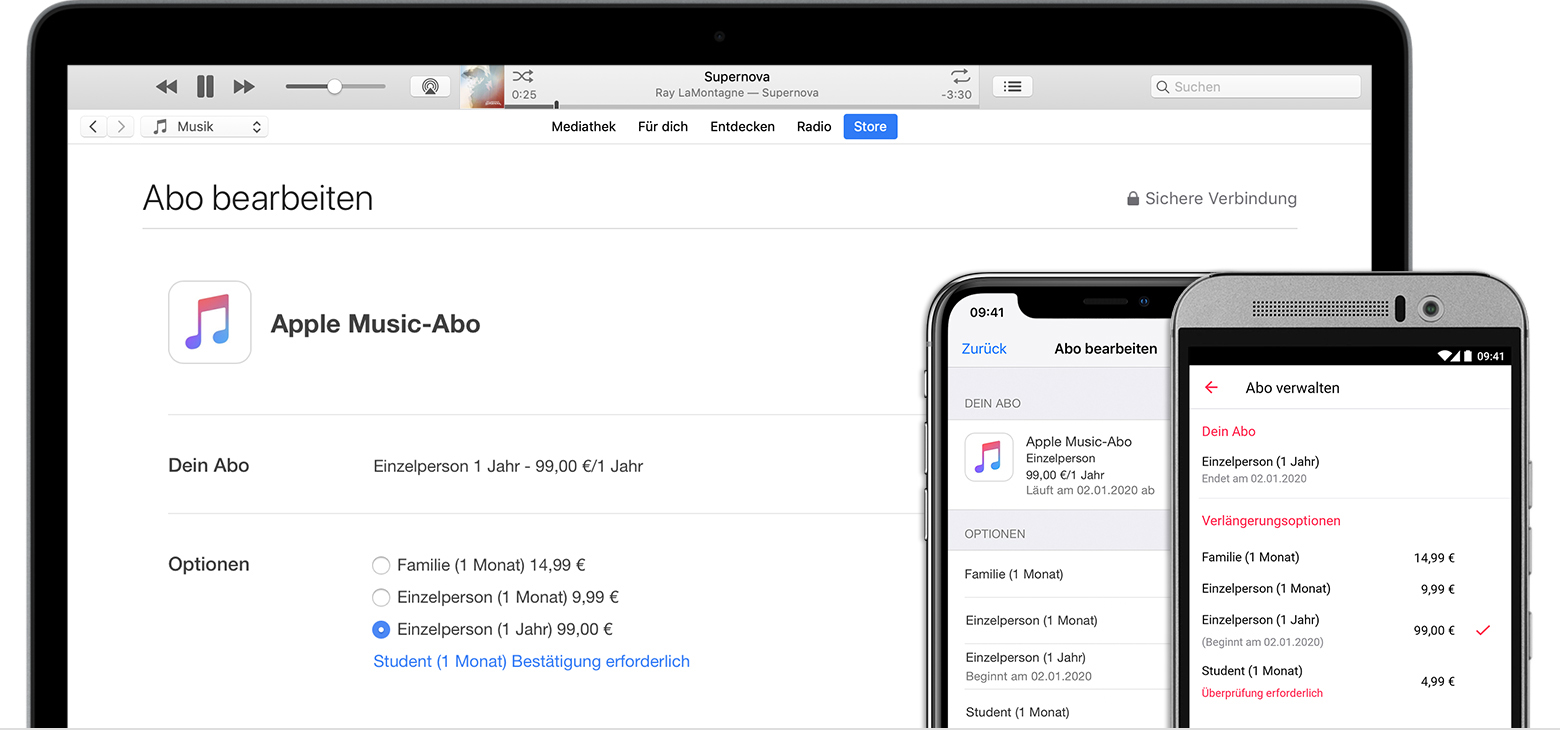Screen dimensions: 1560x730
Task: Click the Android status bar Wi-Fi icon
Action: pos(1445,356)
